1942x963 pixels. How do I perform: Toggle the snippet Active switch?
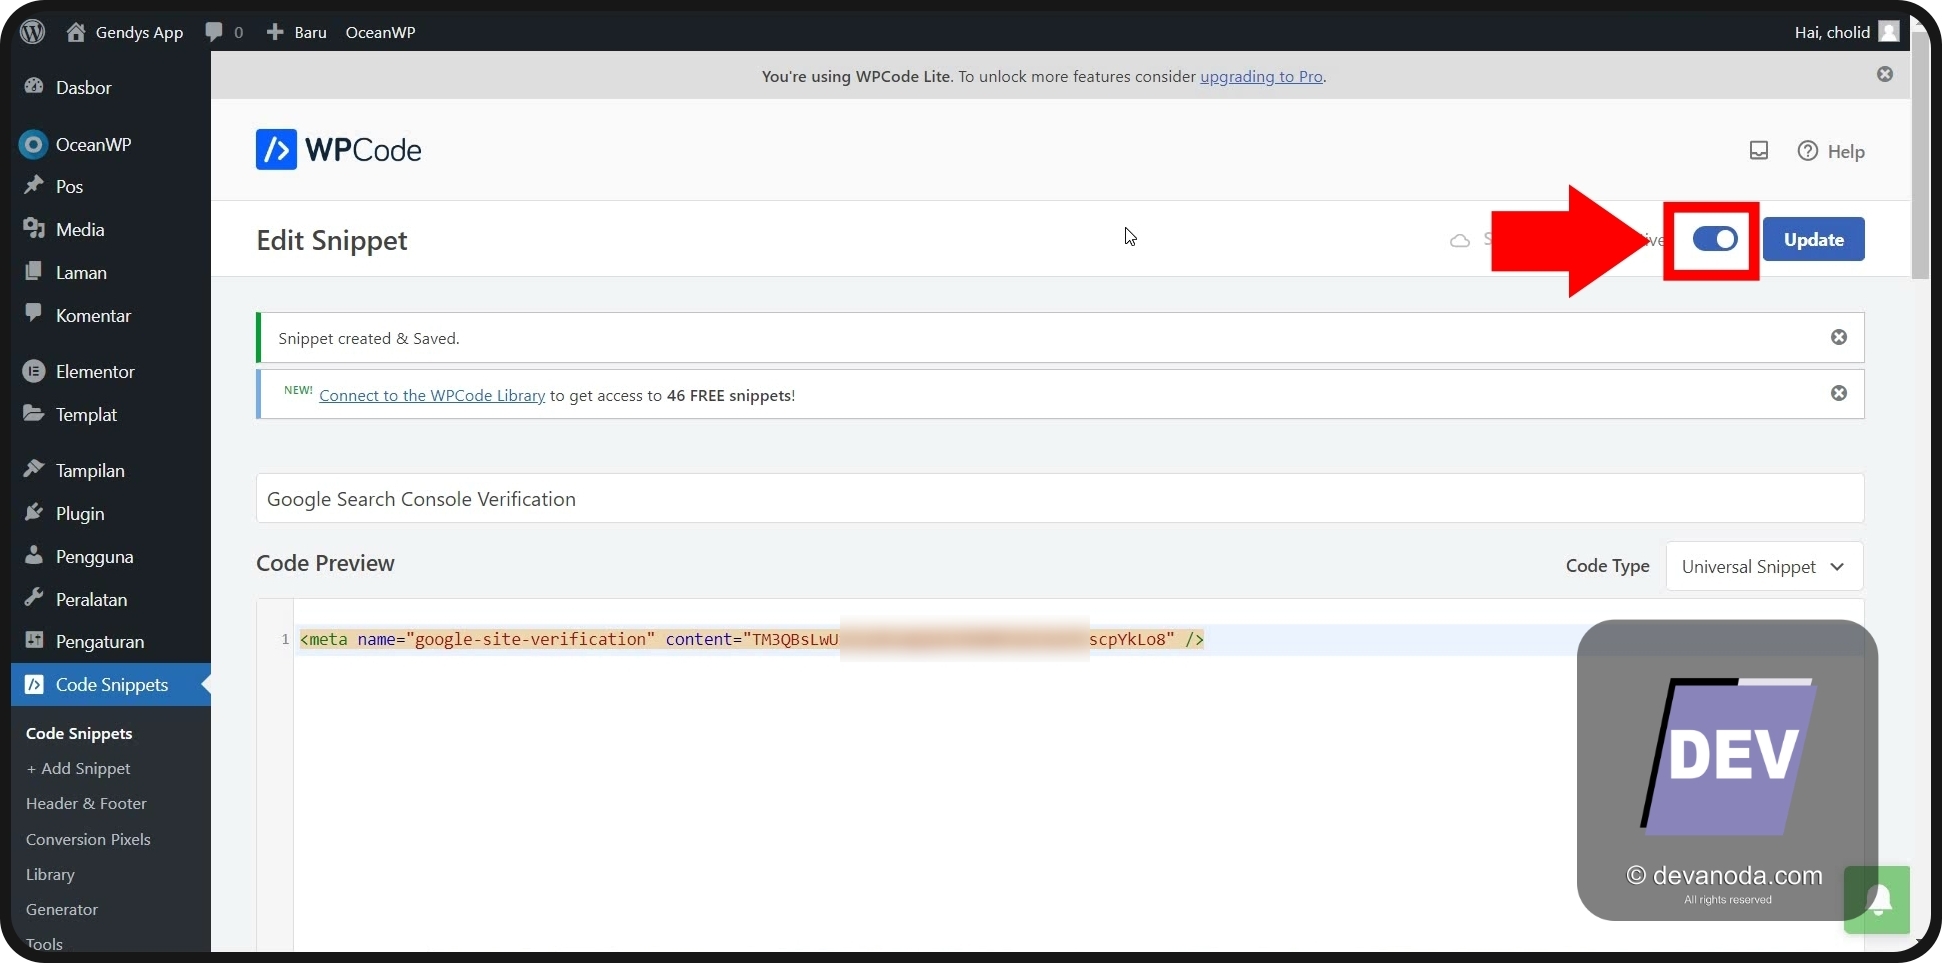pyautogui.click(x=1715, y=239)
